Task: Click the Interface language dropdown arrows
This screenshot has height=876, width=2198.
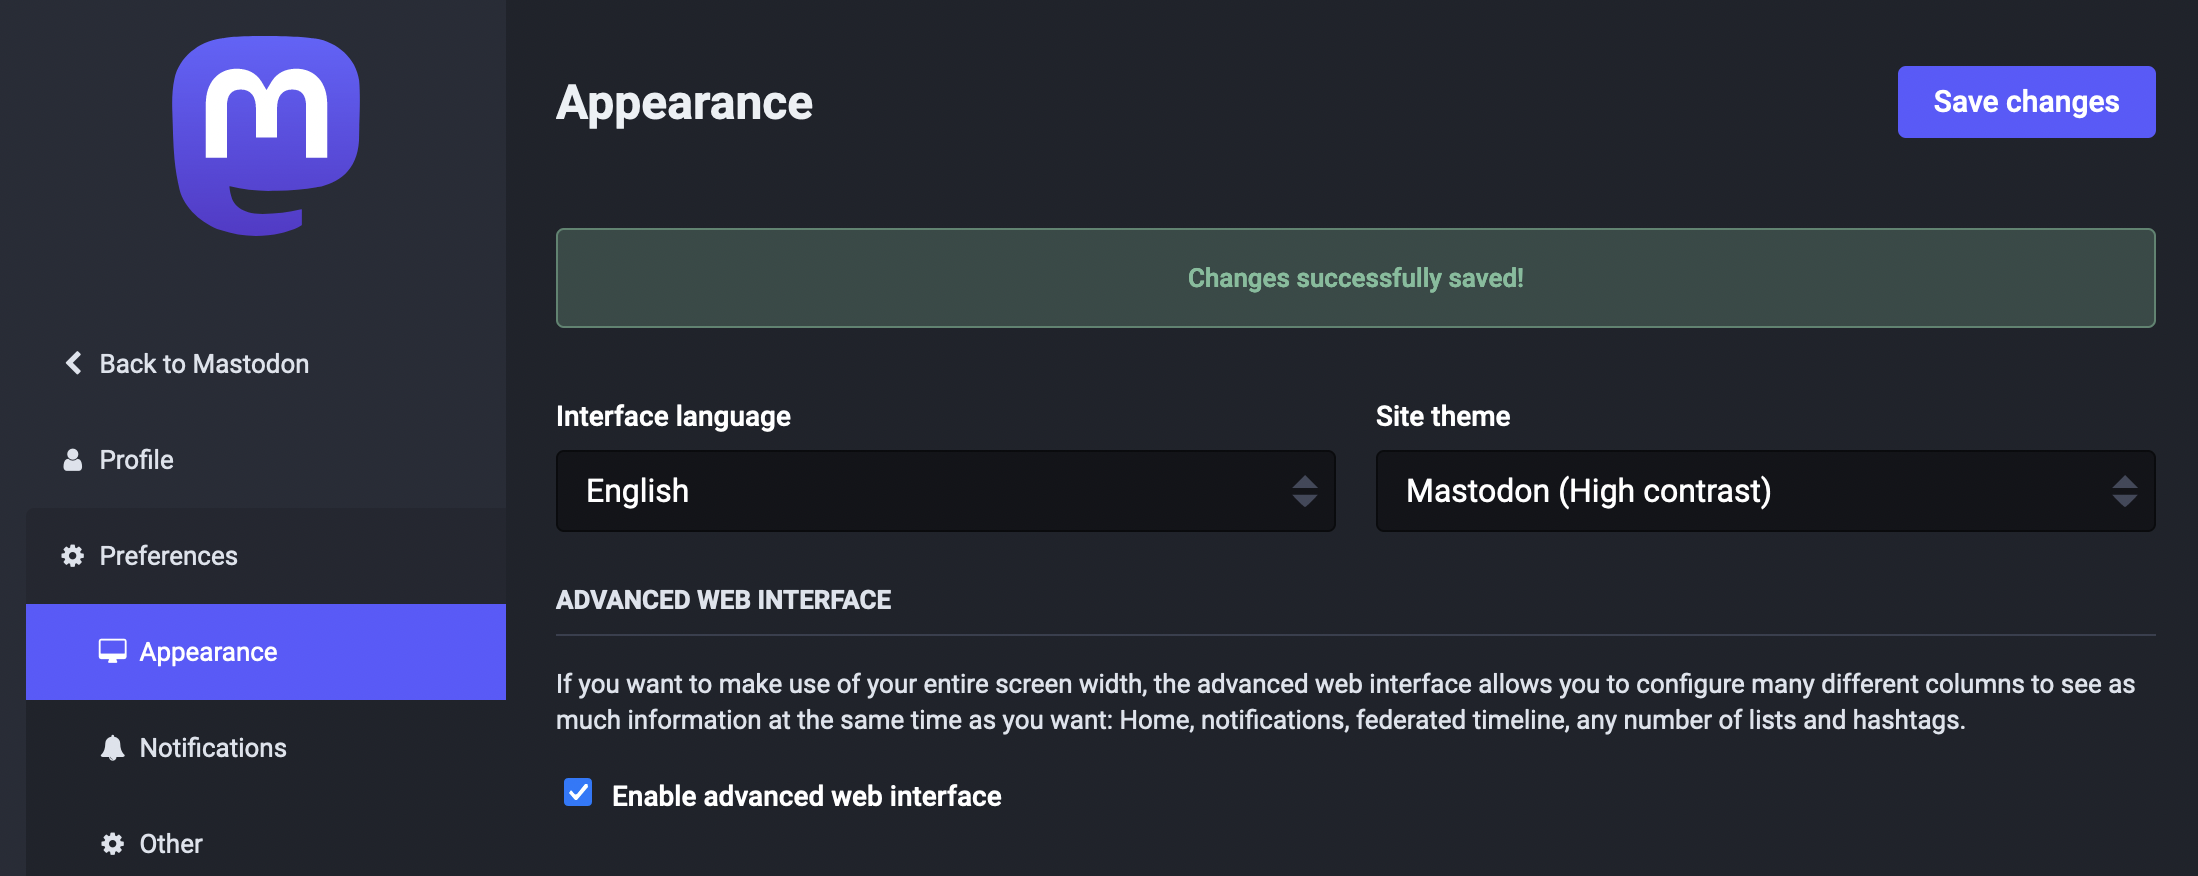Action: (1304, 491)
